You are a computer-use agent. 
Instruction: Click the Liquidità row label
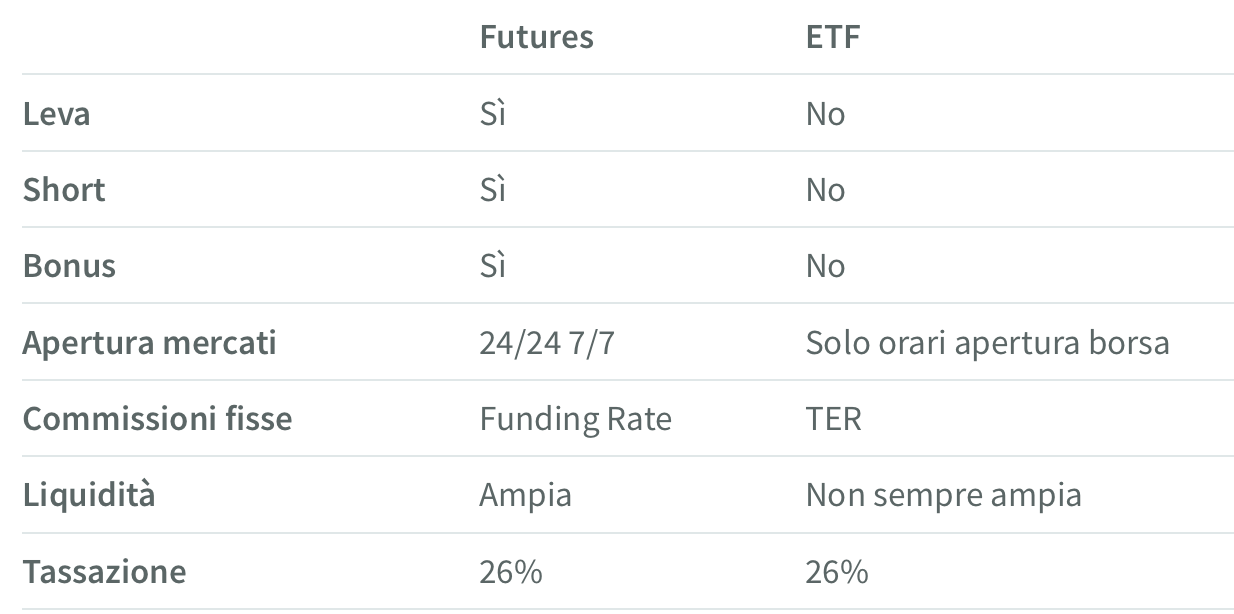tap(89, 495)
